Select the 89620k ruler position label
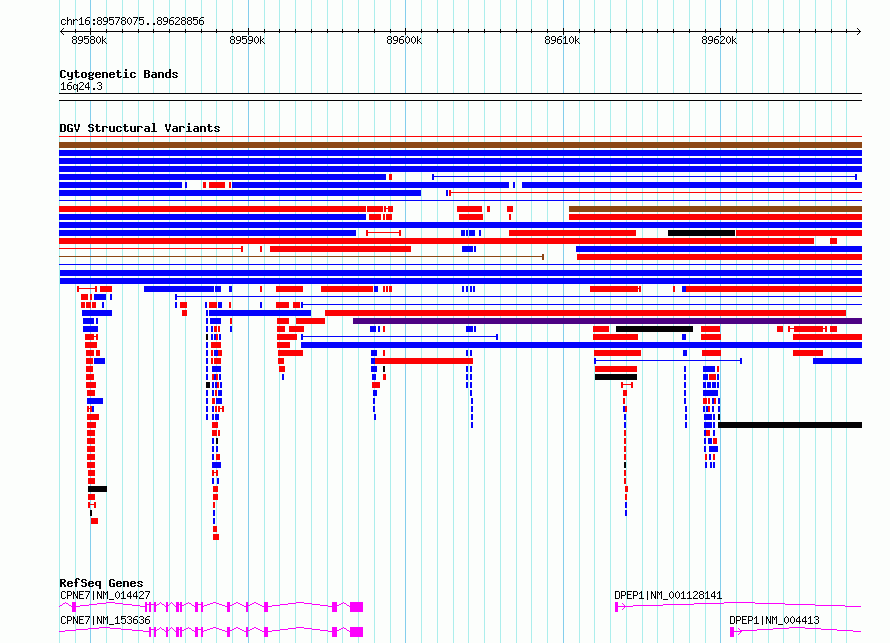The height and width of the screenshot is (643, 890). click(x=719, y=40)
